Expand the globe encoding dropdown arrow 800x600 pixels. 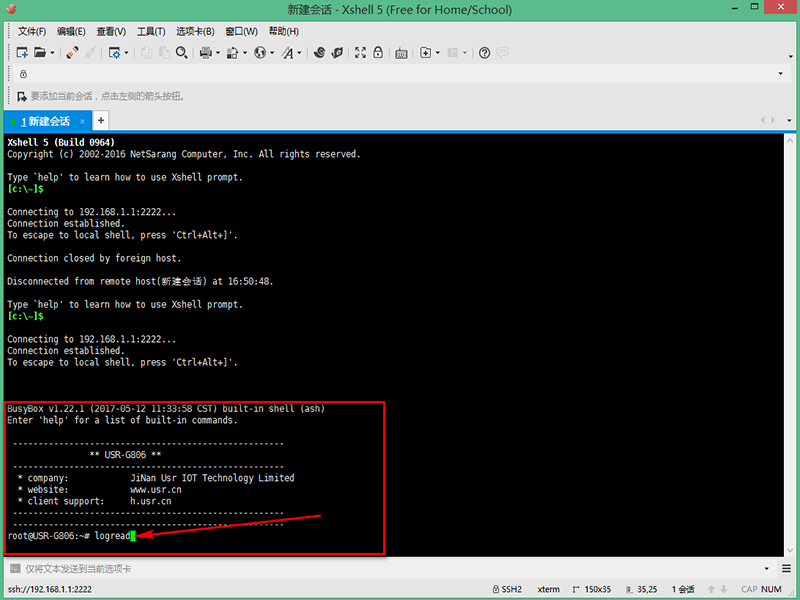pyautogui.click(x=272, y=53)
